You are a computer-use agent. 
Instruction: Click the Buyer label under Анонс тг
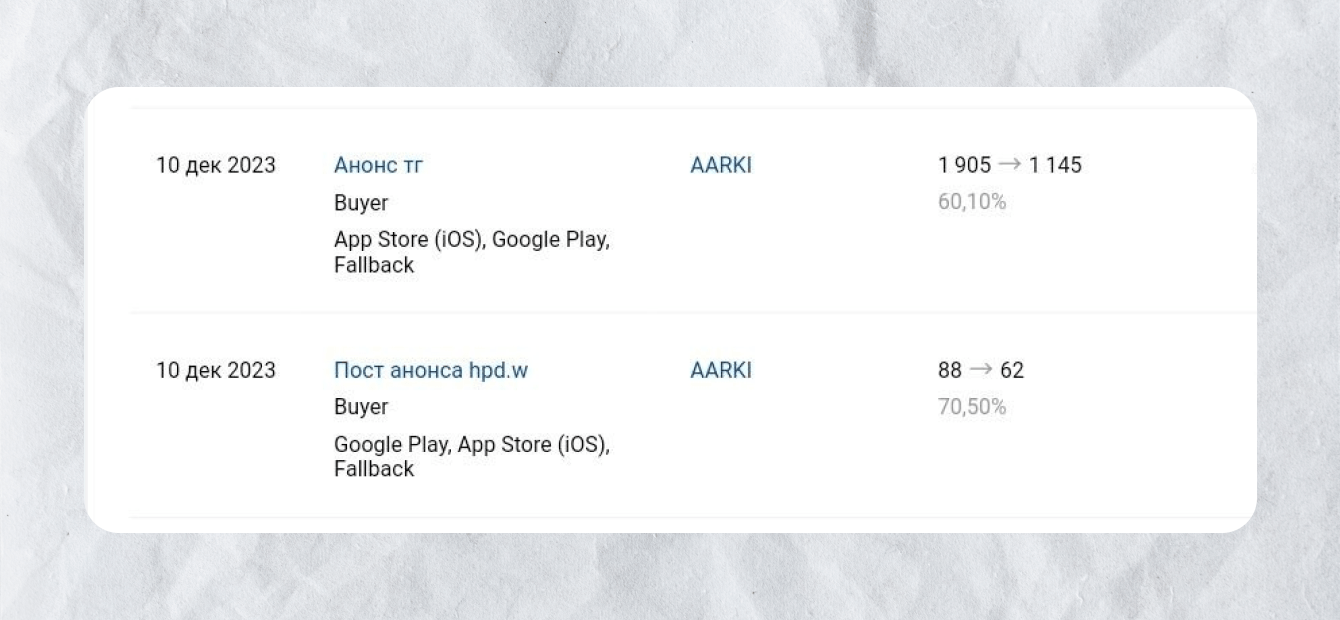pos(361,204)
